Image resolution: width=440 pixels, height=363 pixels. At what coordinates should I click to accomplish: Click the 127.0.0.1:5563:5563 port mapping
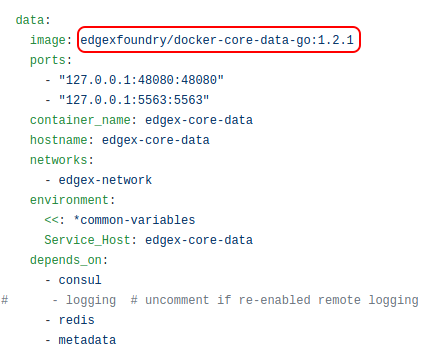[134, 100]
